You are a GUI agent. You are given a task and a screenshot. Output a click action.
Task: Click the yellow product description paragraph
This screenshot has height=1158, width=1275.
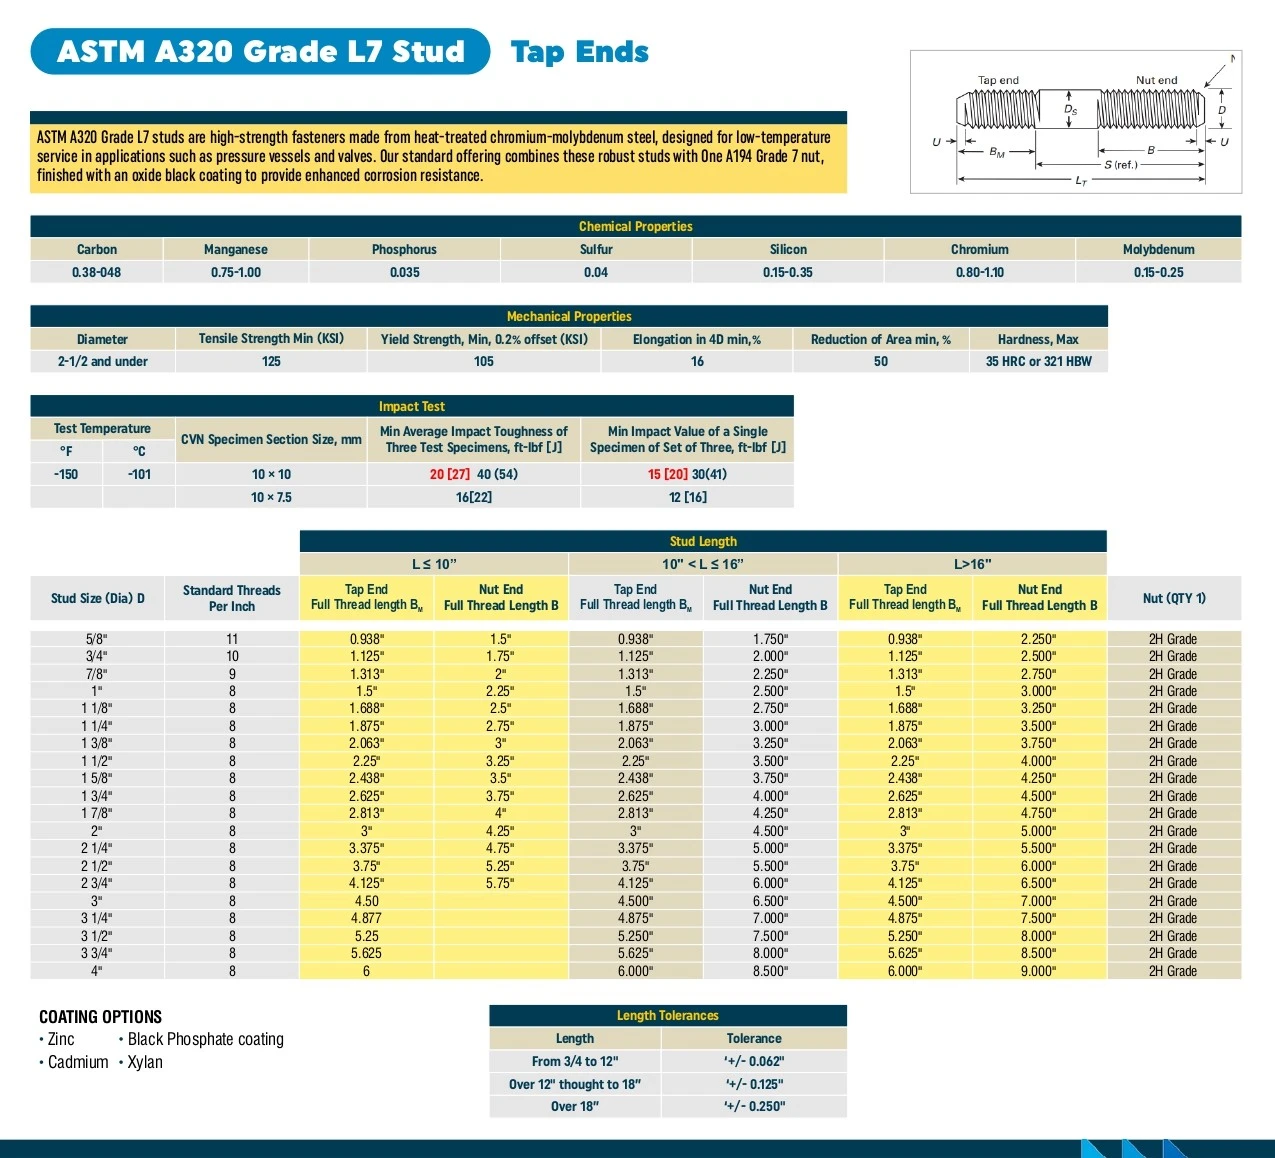437,157
